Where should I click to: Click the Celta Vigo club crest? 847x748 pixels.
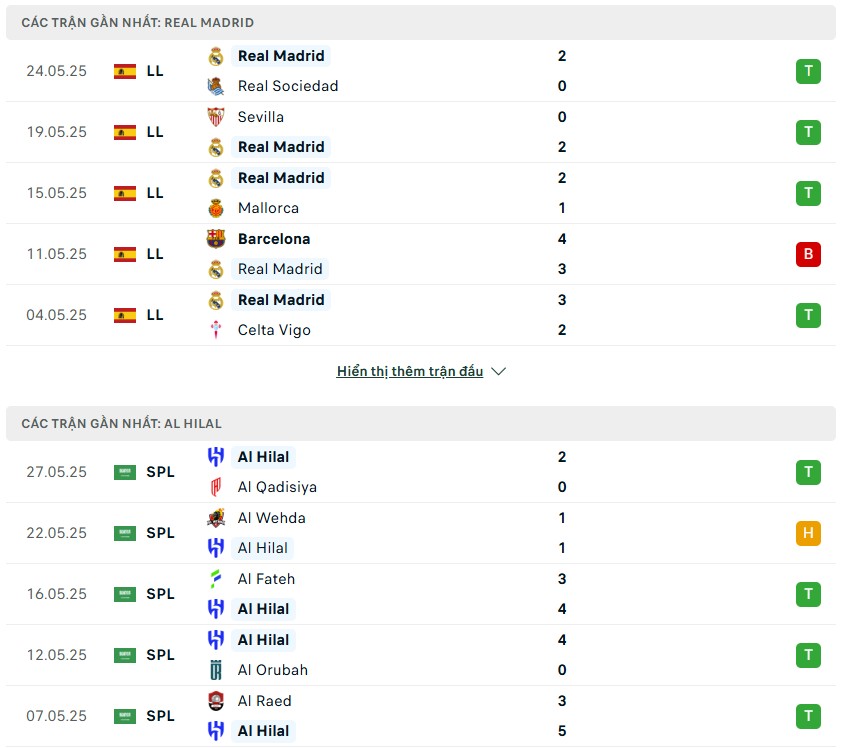pyautogui.click(x=216, y=330)
